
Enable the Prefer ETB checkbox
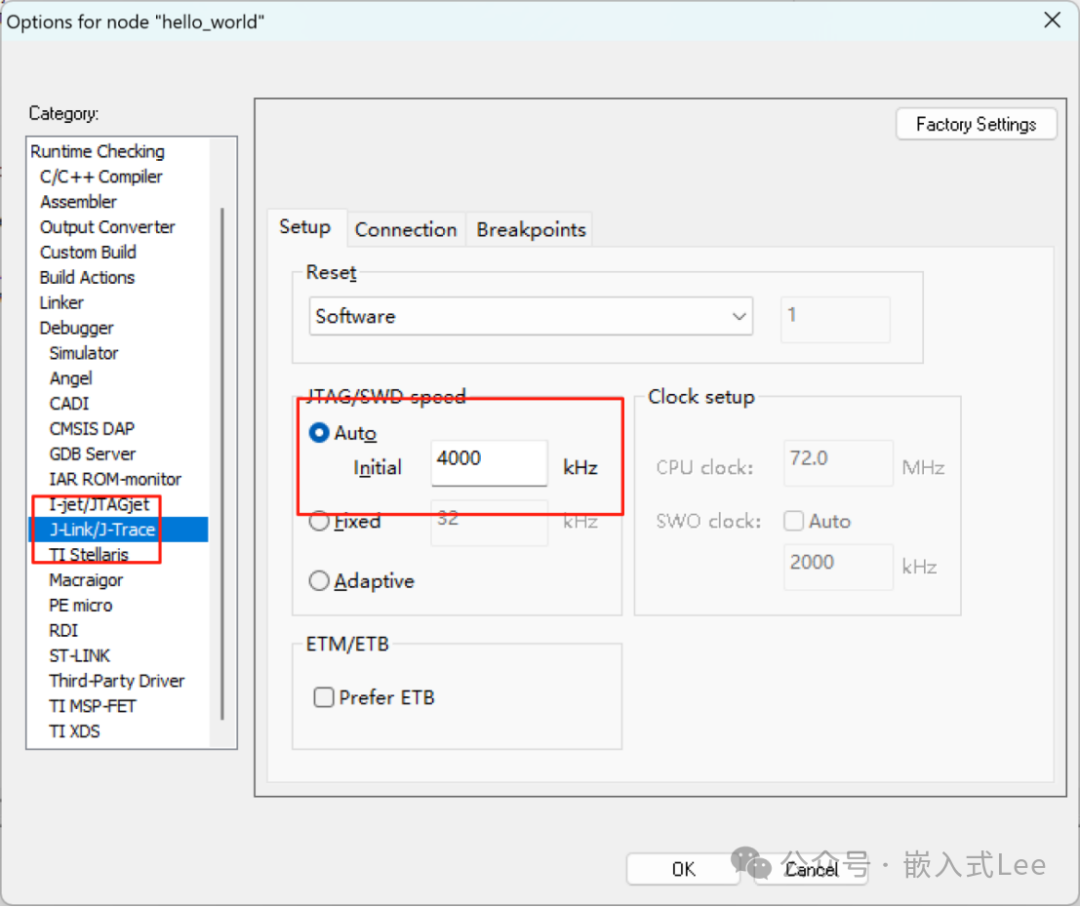tap(323, 697)
